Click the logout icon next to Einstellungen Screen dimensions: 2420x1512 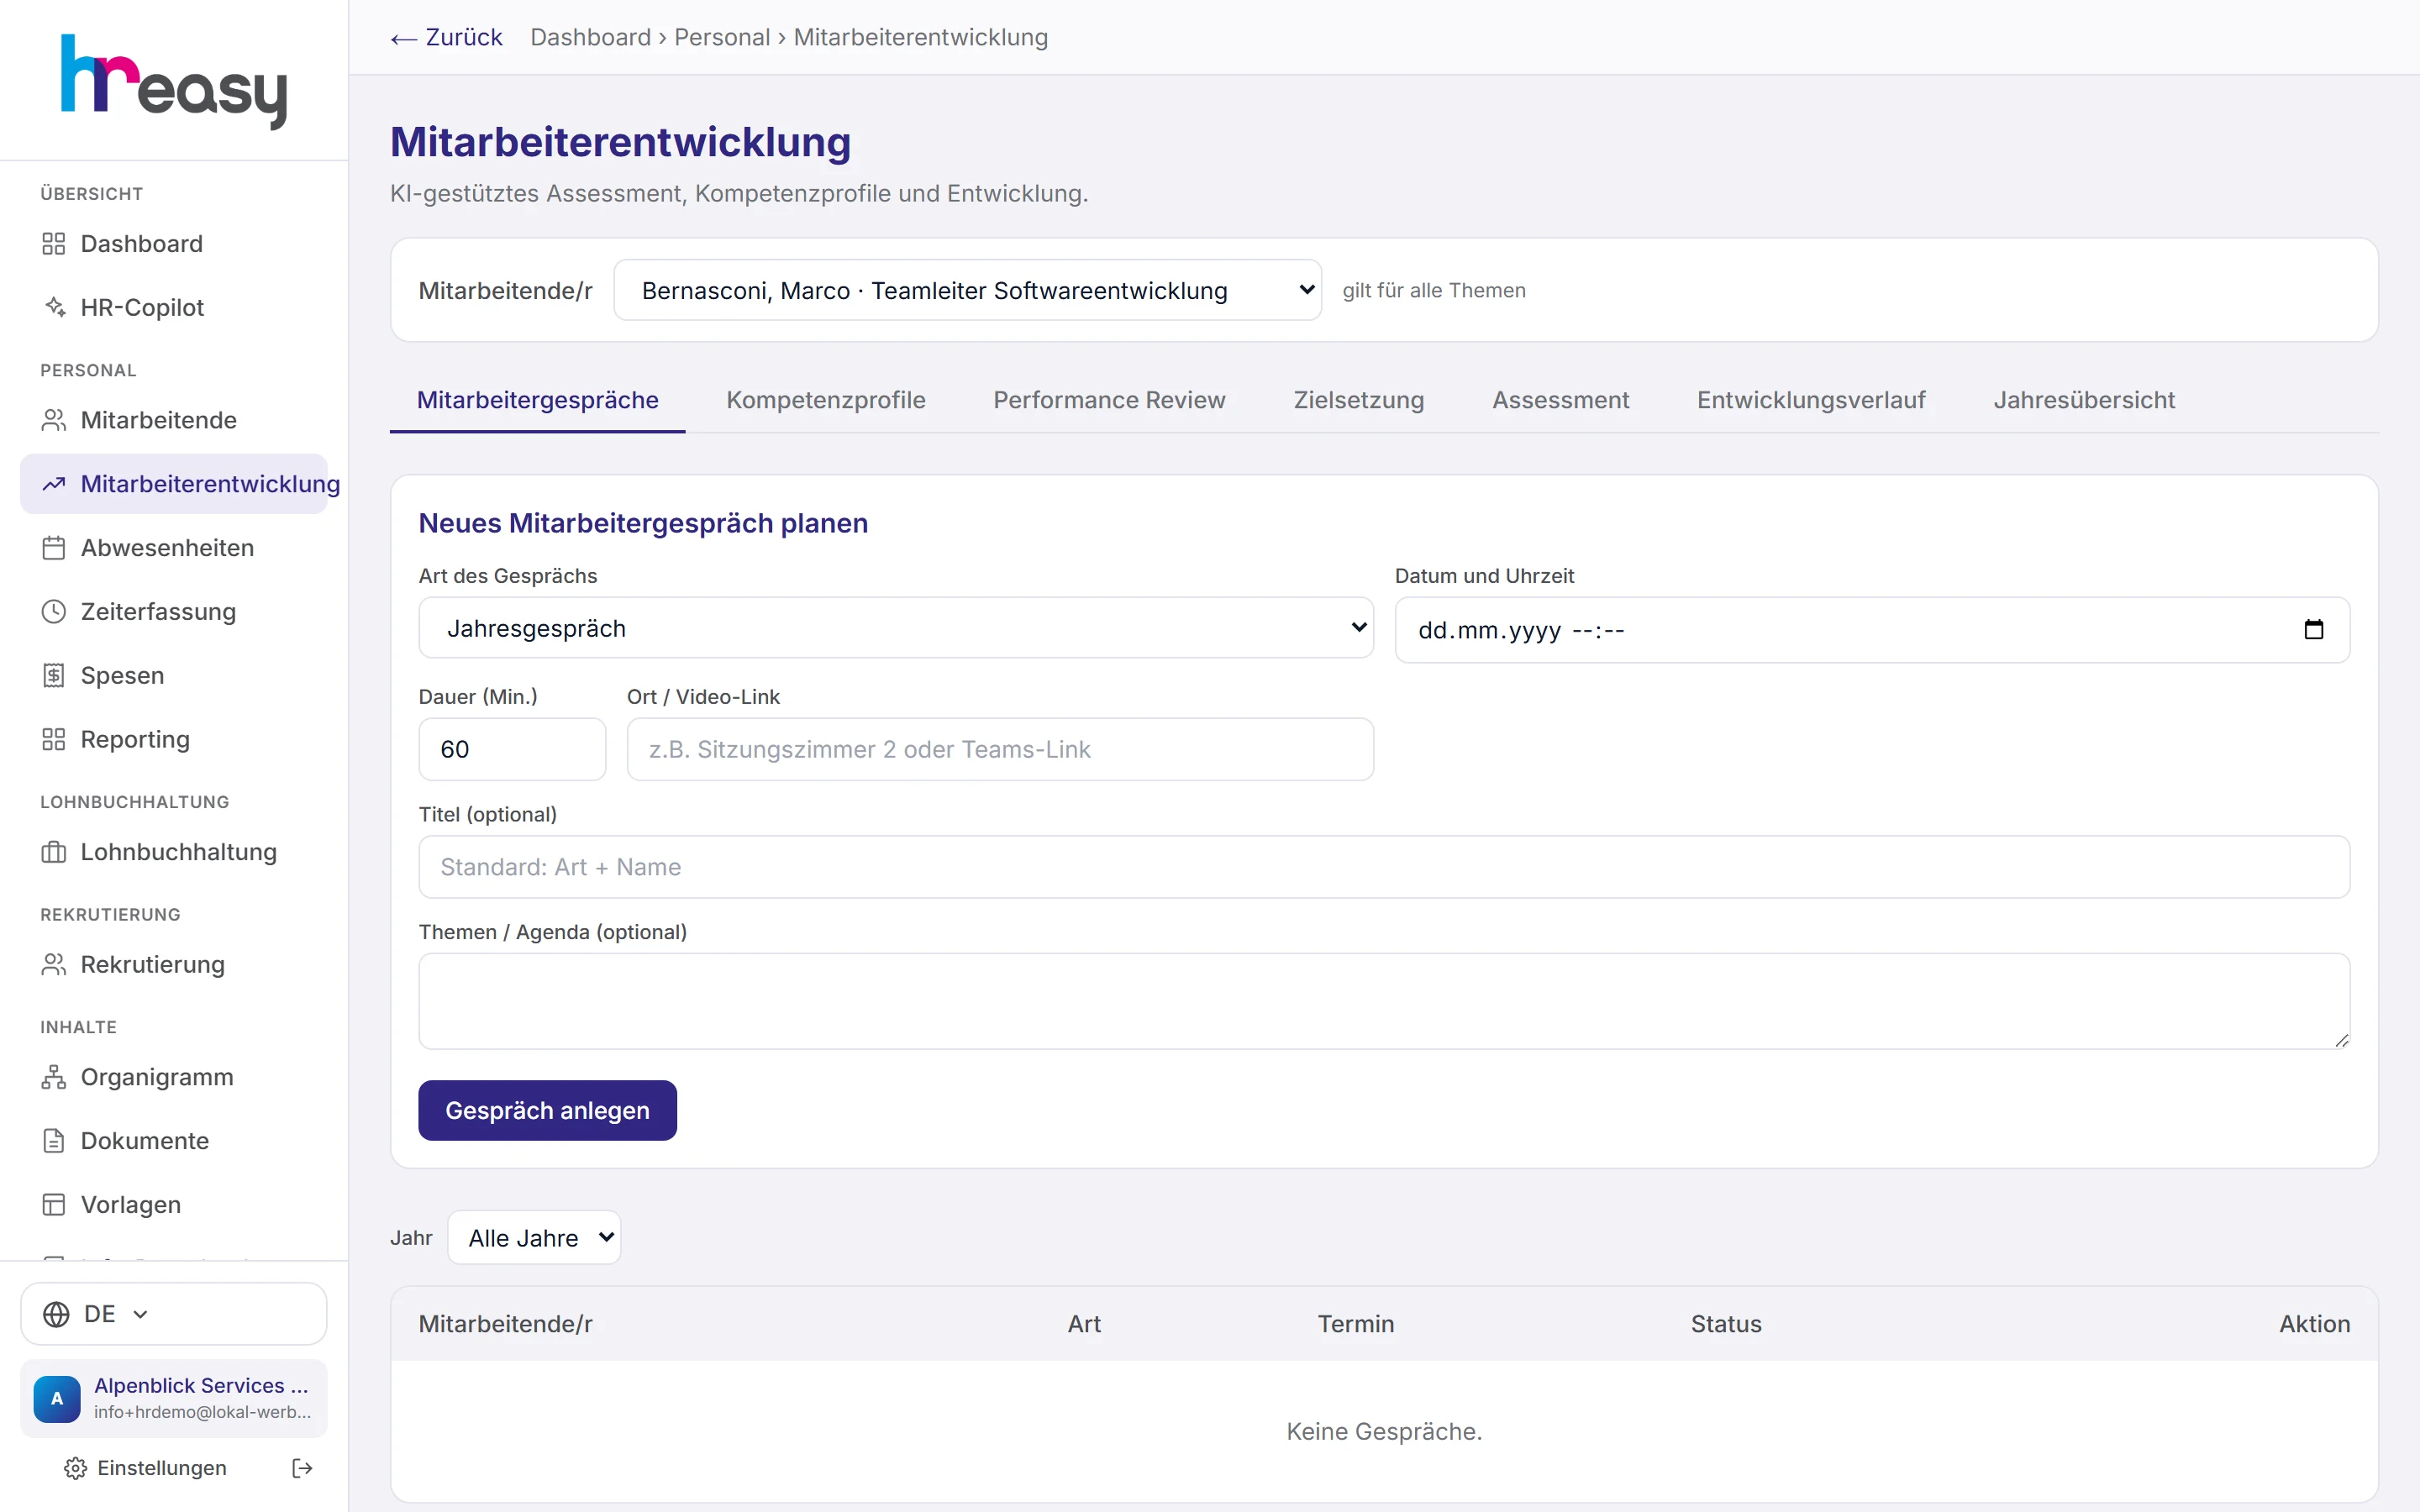(x=302, y=1468)
